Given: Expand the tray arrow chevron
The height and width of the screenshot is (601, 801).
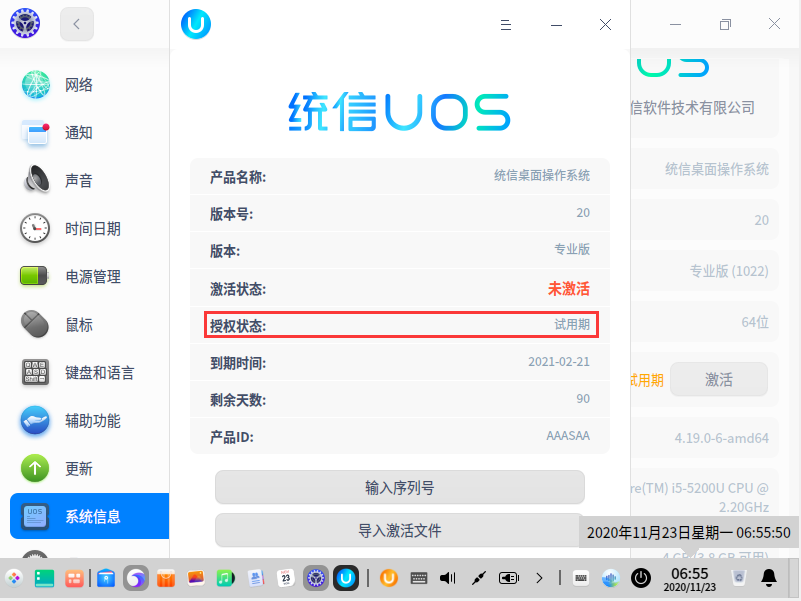Looking at the screenshot, I should (x=539, y=578).
